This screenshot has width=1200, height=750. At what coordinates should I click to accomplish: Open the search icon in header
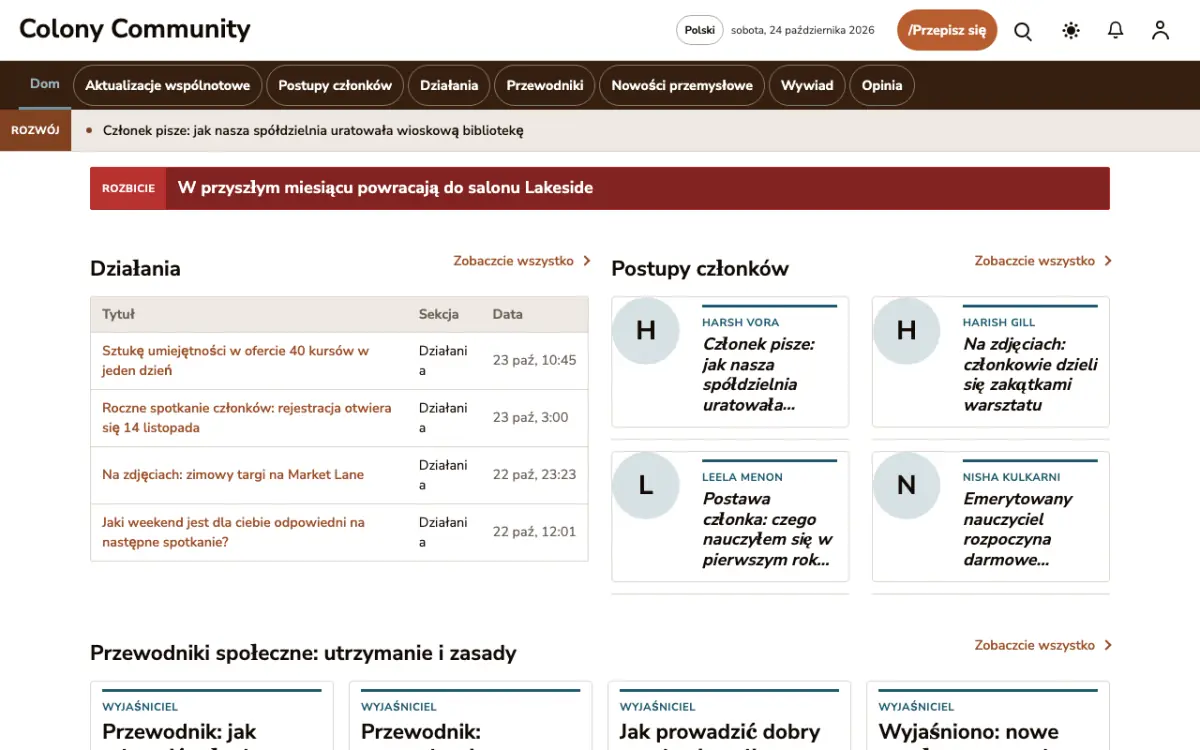pyautogui.click(x=1023, y=31)
